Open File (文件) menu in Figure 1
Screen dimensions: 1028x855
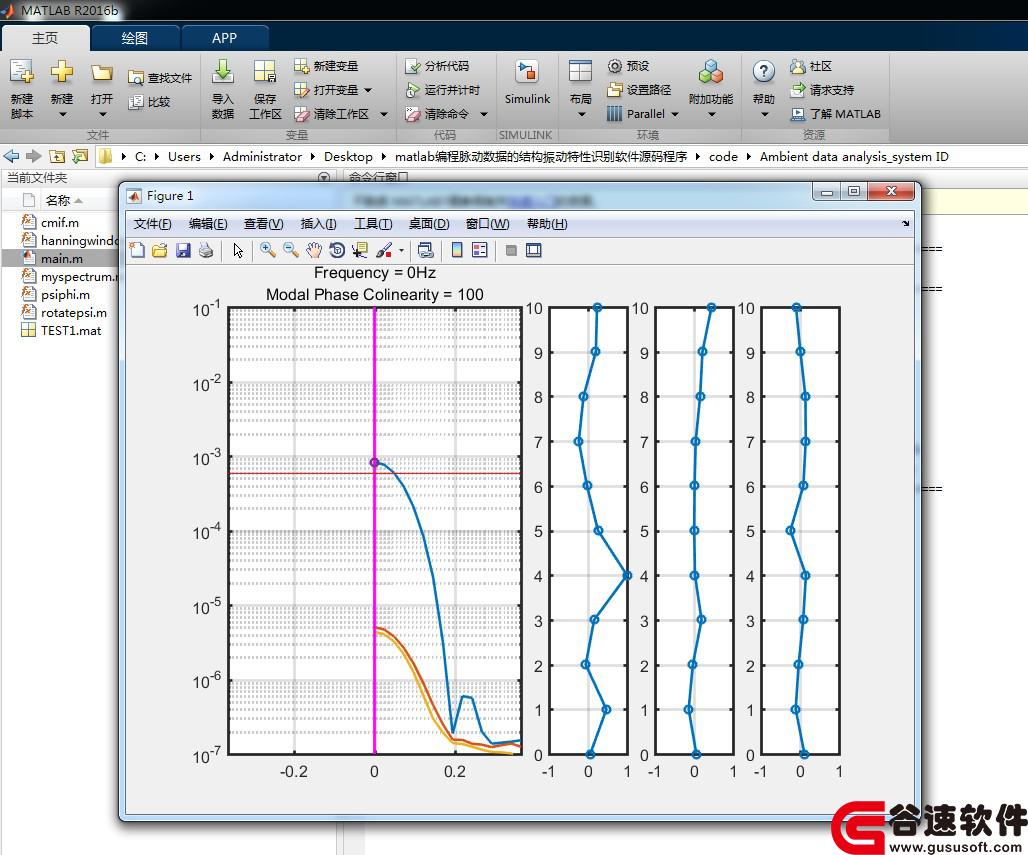[x=152, y=224]
